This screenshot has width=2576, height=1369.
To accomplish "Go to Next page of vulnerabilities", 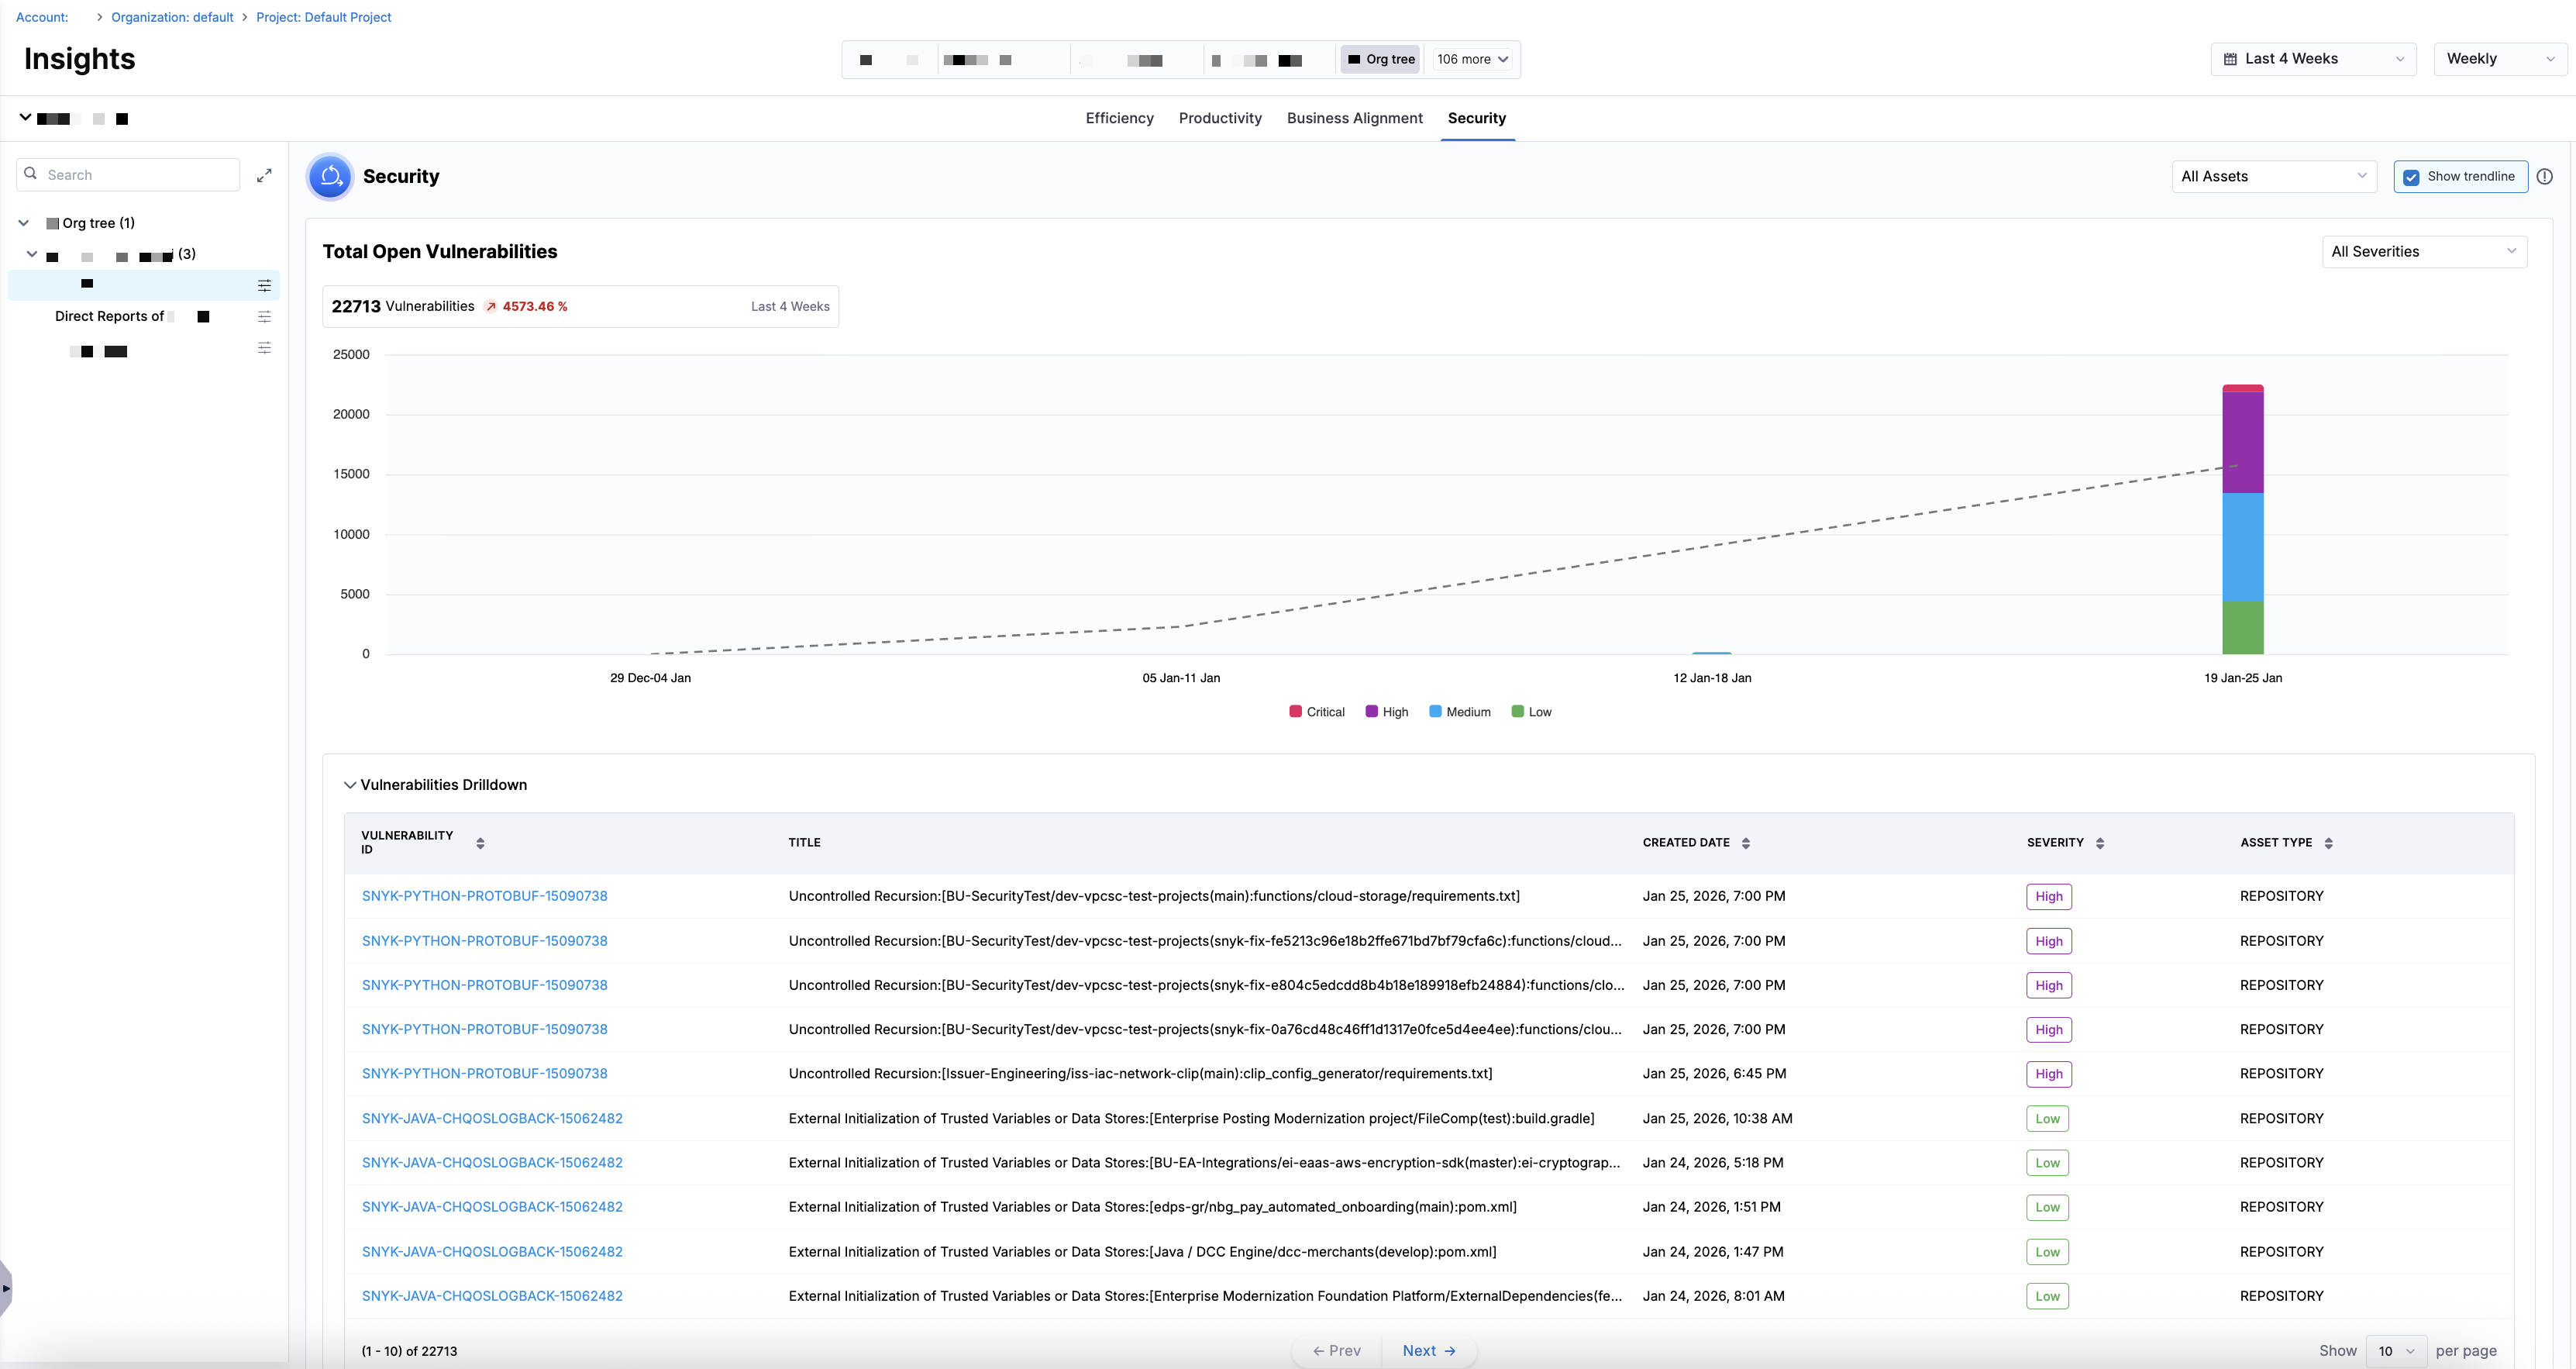I will [1428, 1351].
